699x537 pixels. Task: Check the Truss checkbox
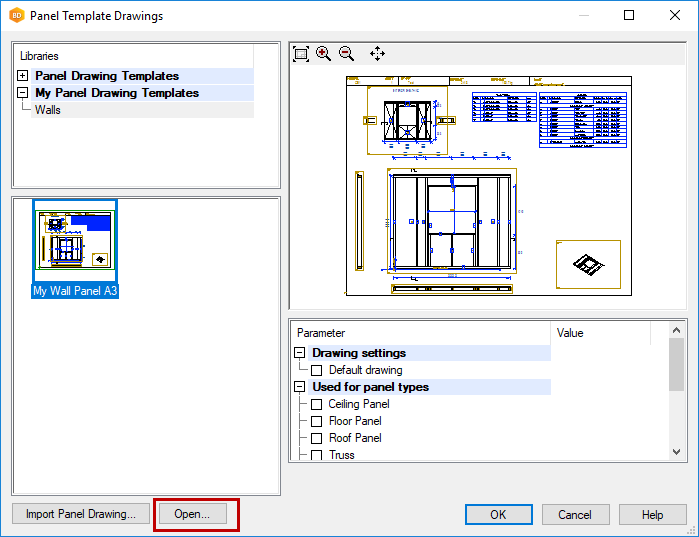pyautogui.click(x=317, y=455)
